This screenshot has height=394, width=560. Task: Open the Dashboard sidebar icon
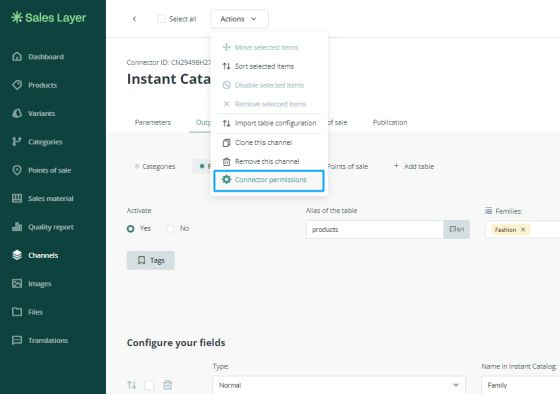click(17, 56)
